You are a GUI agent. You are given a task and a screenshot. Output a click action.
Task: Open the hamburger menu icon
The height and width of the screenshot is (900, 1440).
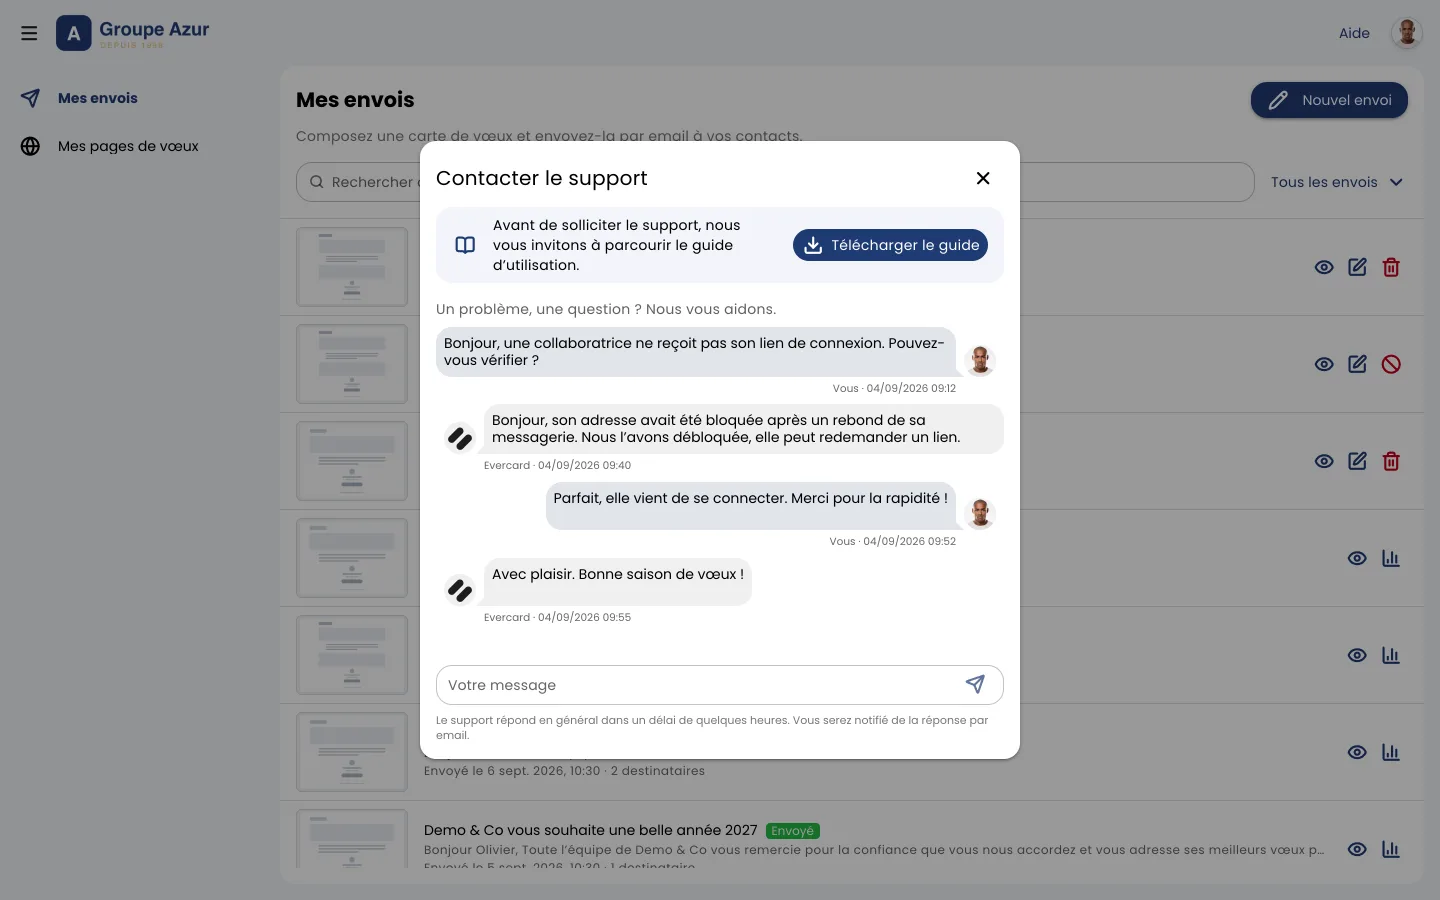click(29, 33)
